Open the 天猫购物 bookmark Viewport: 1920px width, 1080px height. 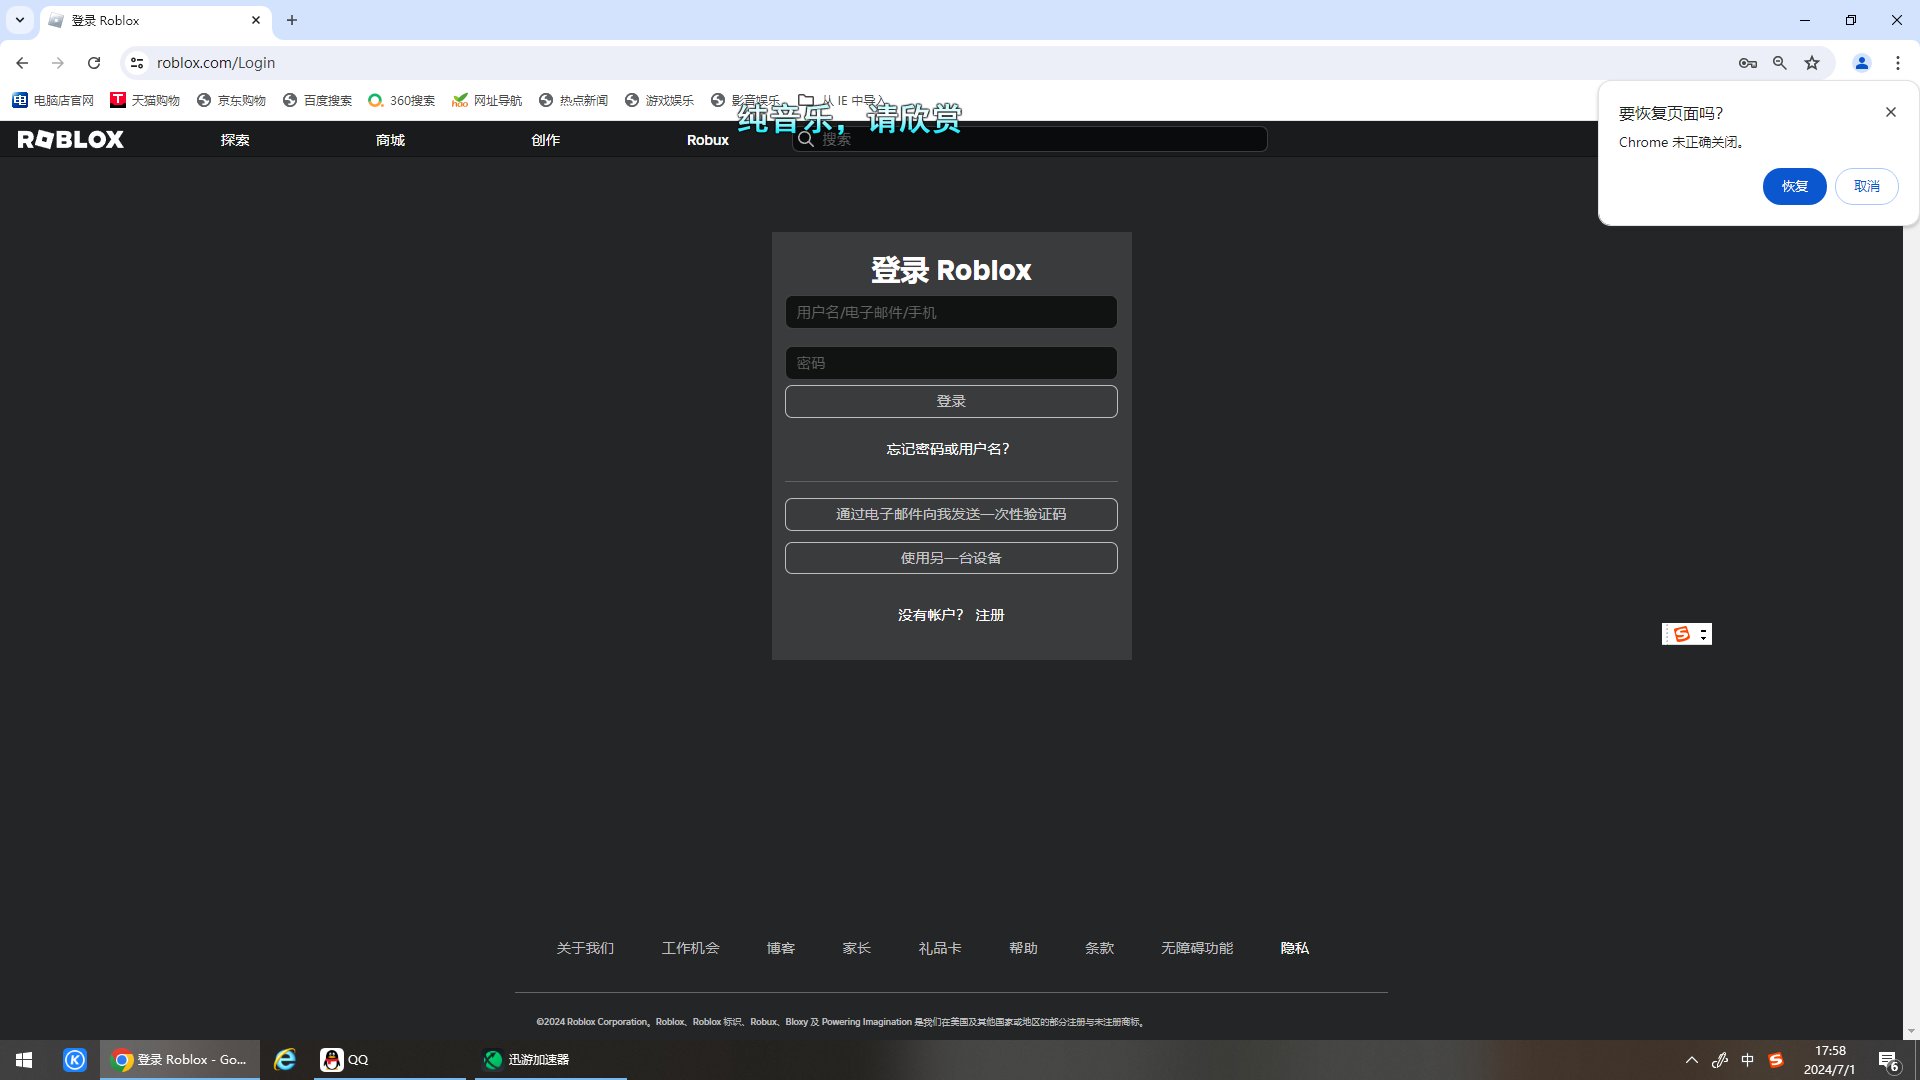tap(145, 100)
